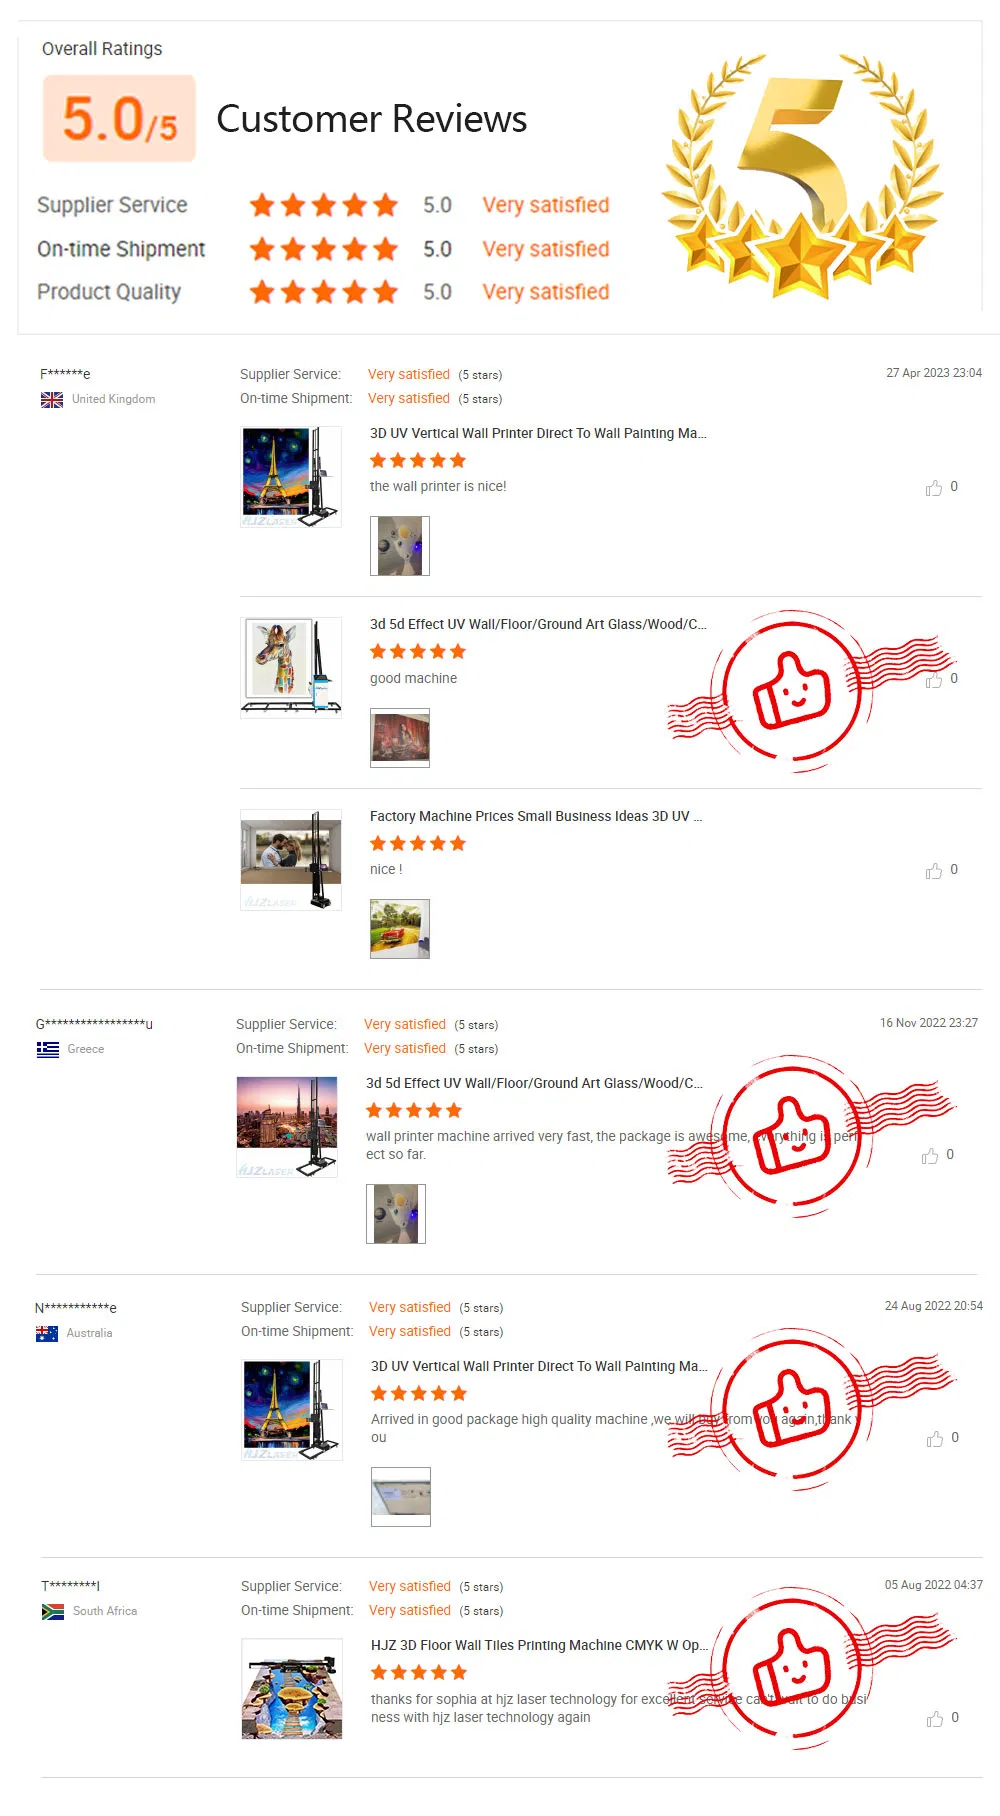Image resolution: width=1000 pixels, height=1816 pixels.
Task: Click the South Africa flag icon
Action: click(53, 1612)
